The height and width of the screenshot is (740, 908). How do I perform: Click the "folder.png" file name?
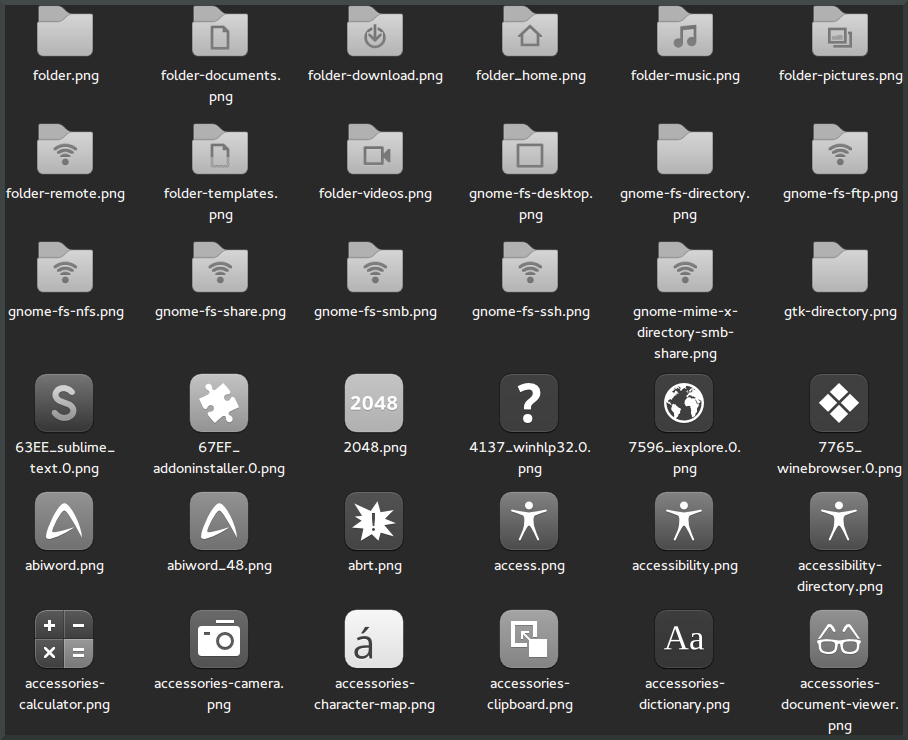point(65,76)
